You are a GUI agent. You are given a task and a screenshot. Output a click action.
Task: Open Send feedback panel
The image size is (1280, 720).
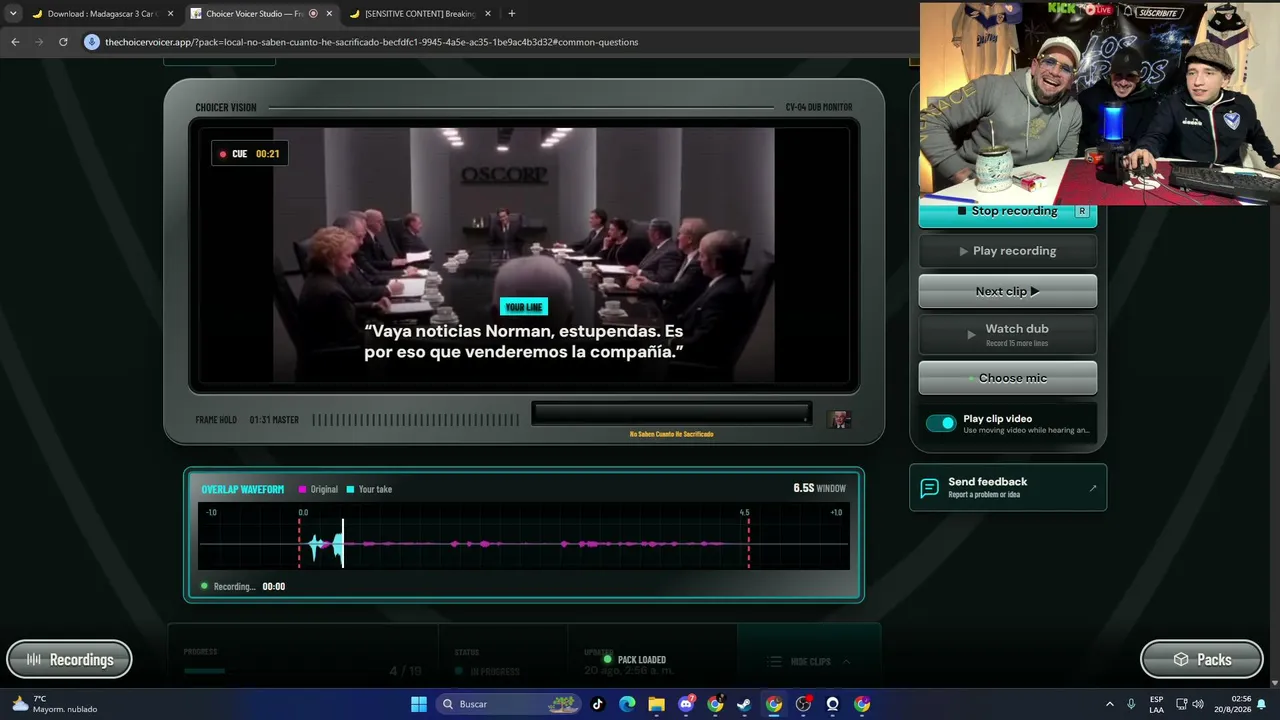[1008, 487]
